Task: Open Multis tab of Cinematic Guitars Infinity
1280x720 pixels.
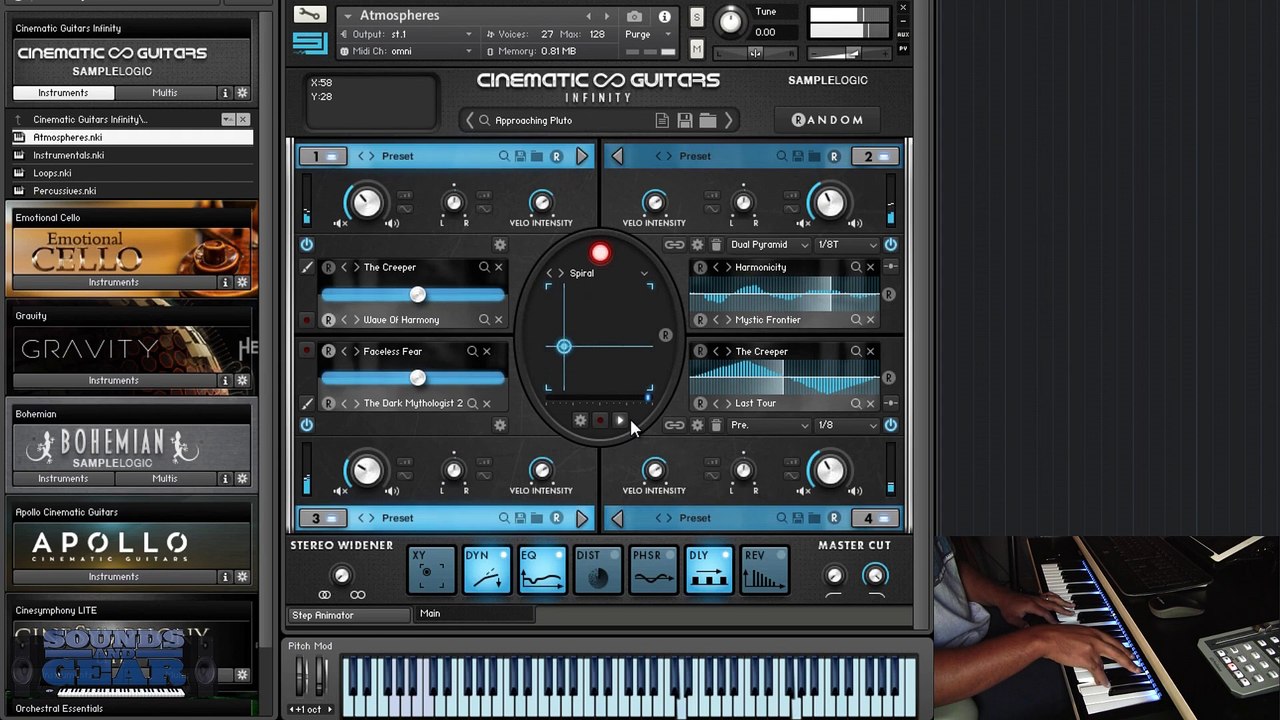Action: point(165,93)
